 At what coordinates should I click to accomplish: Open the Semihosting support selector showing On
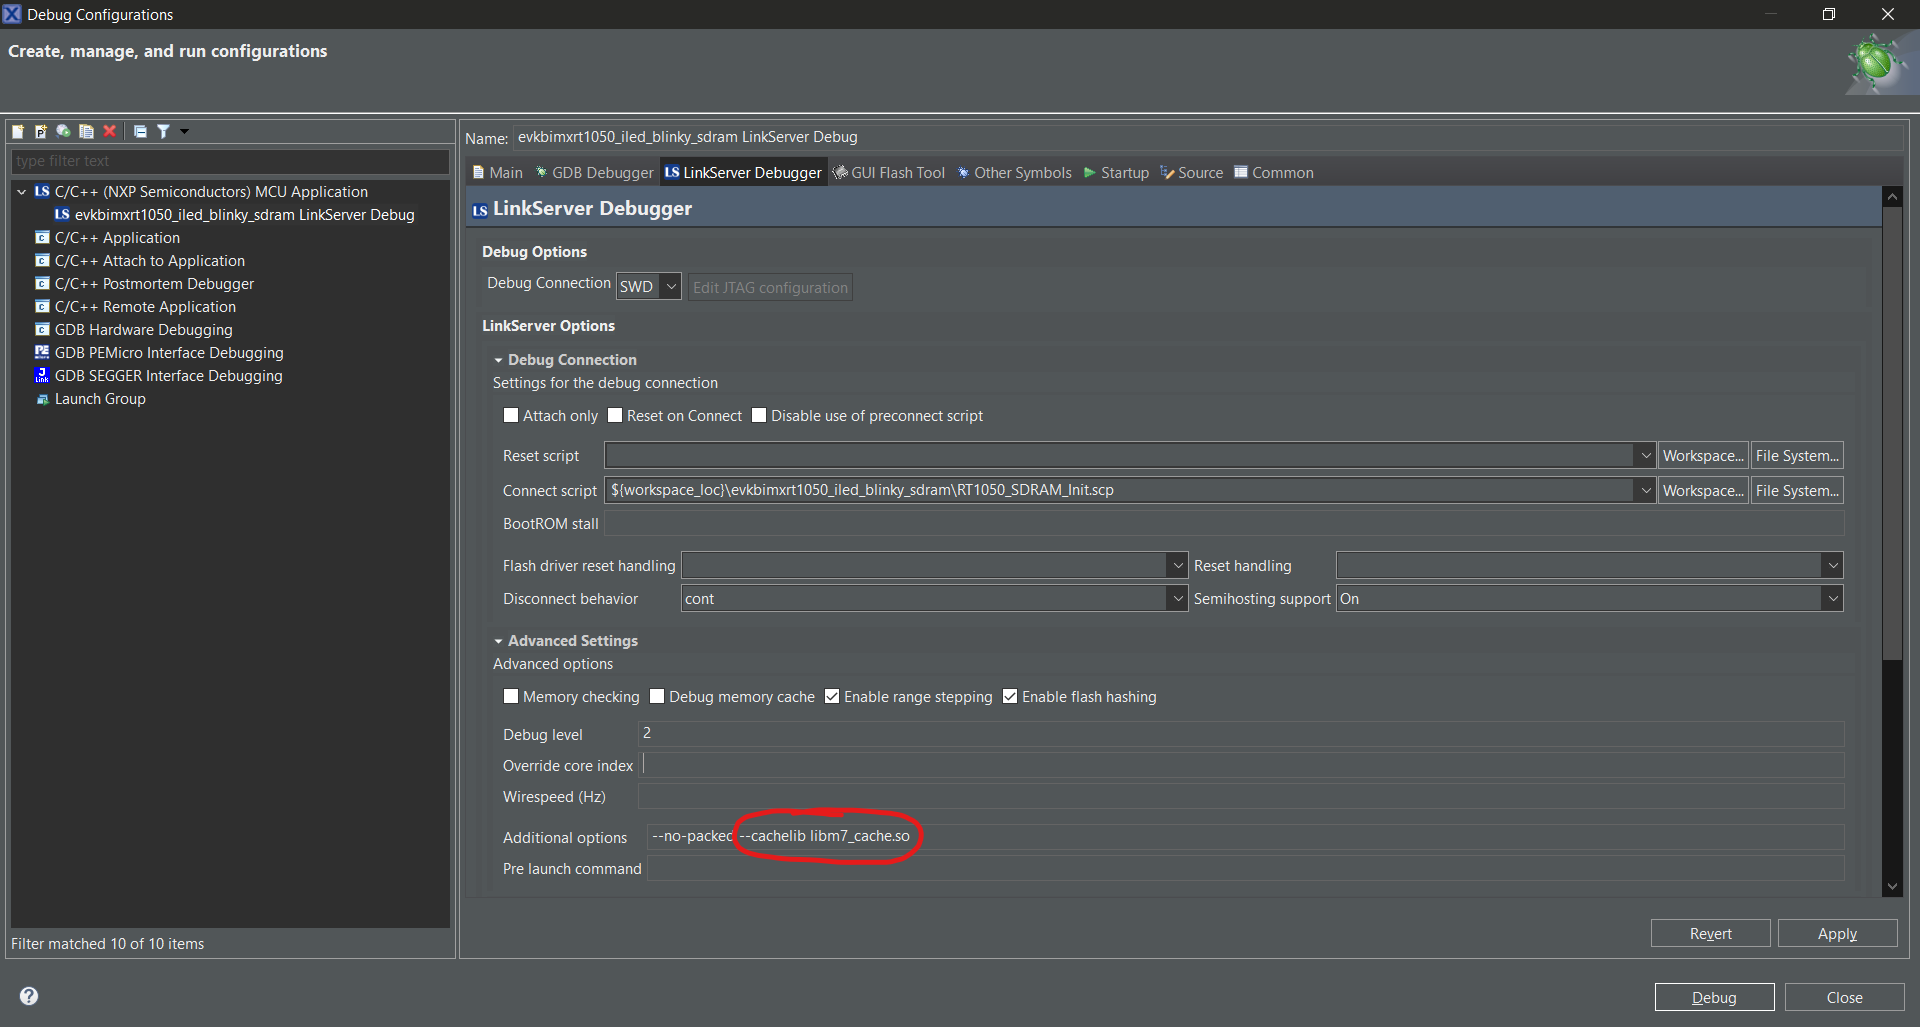[1831, 598]
